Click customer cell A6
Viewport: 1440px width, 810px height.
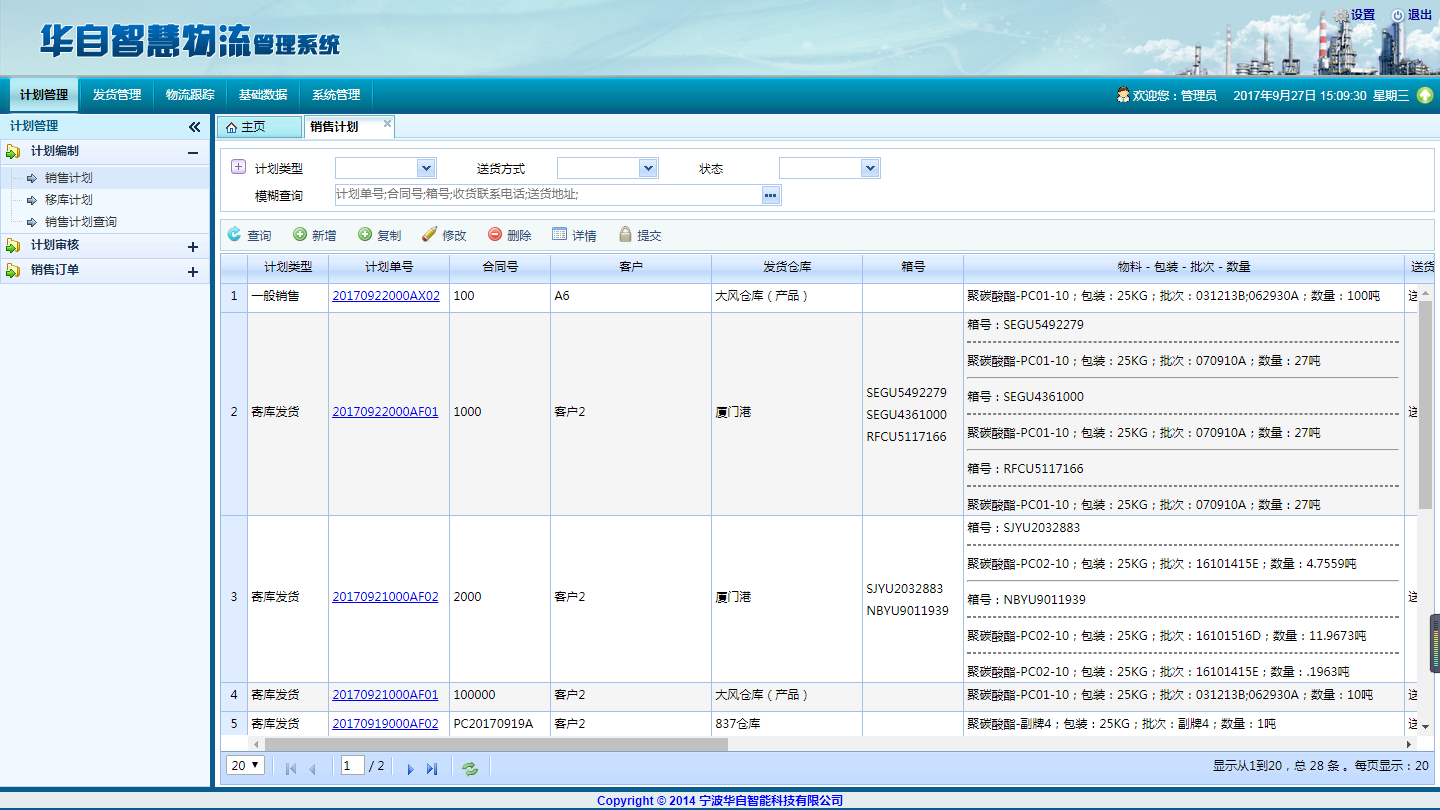(x=631, y=296)
